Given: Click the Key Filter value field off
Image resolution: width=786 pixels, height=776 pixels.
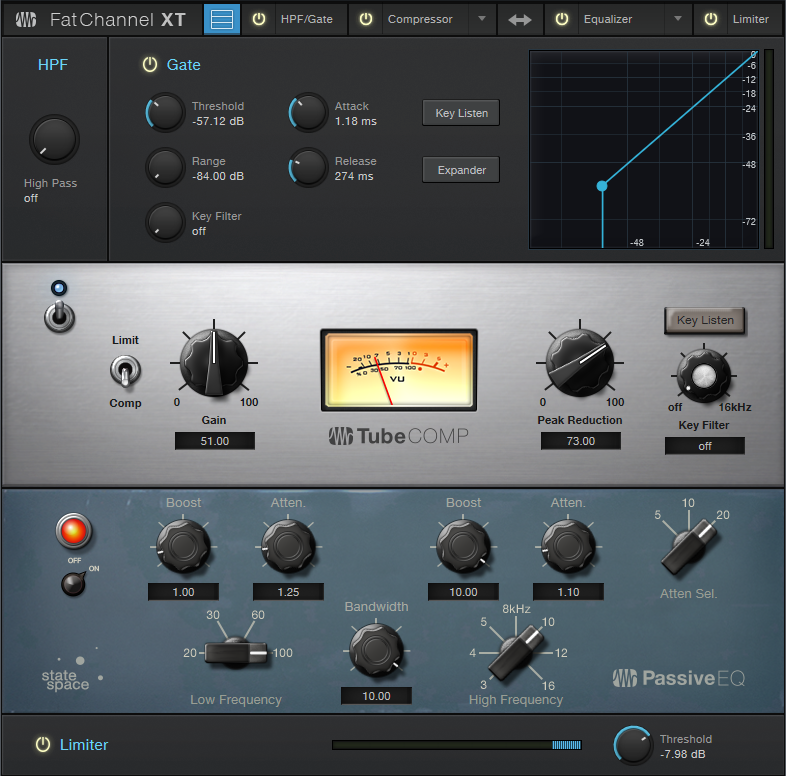Looking at the screenshot, I should (705, 446).
